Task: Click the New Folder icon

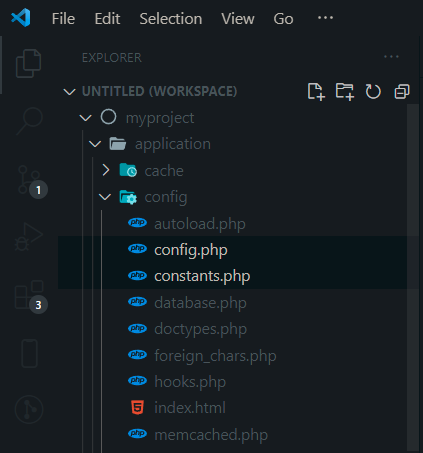Action: click(x=344, y=91)
